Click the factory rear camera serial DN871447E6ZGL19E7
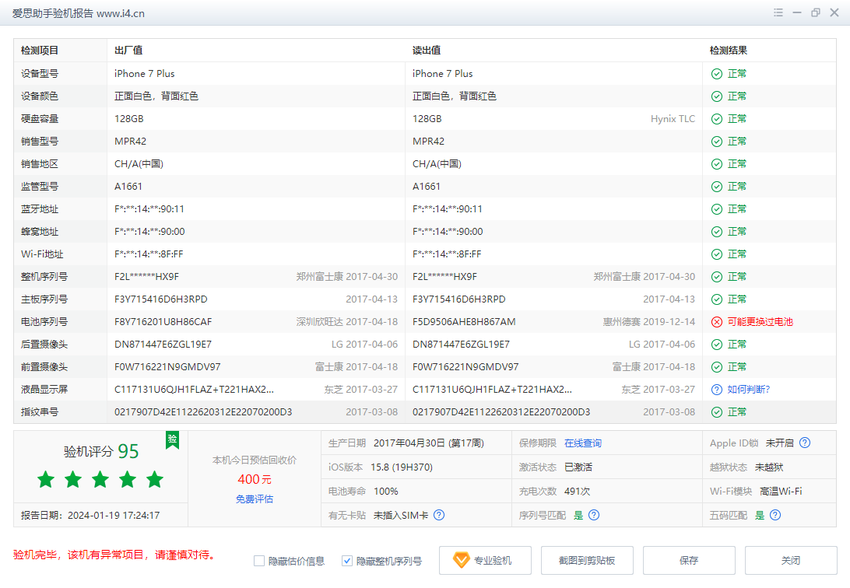Image resolution: width=850 pixels, height=588 pixels. tap(163, 345)
